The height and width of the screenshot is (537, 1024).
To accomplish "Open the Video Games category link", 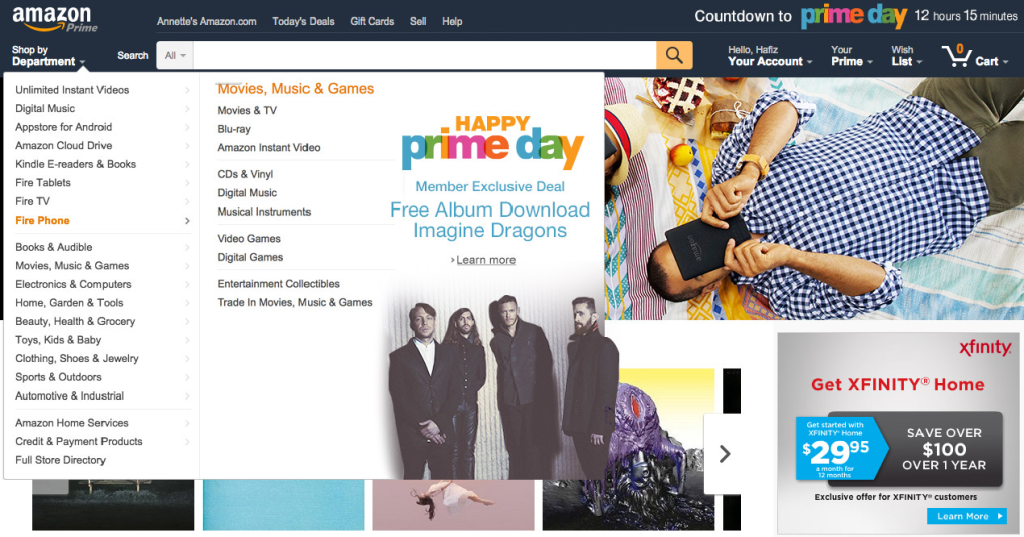I will click(249, 238).
